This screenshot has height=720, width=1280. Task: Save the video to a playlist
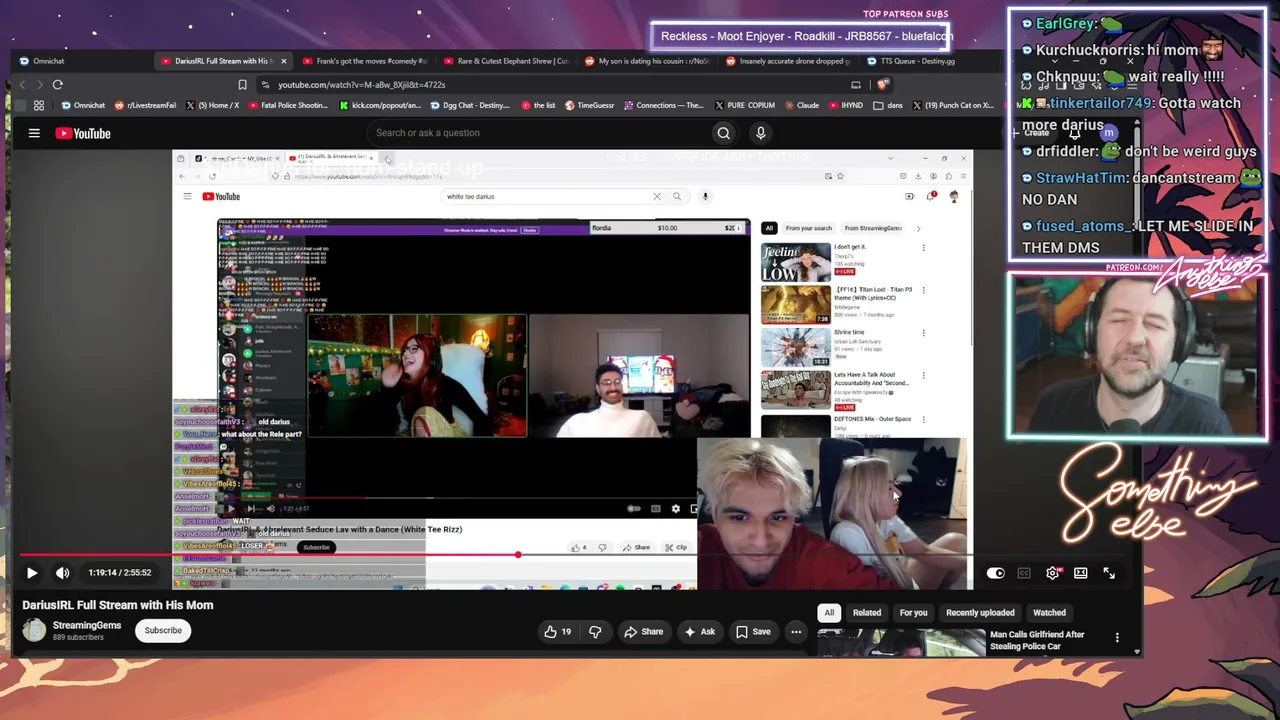(753, 632)
